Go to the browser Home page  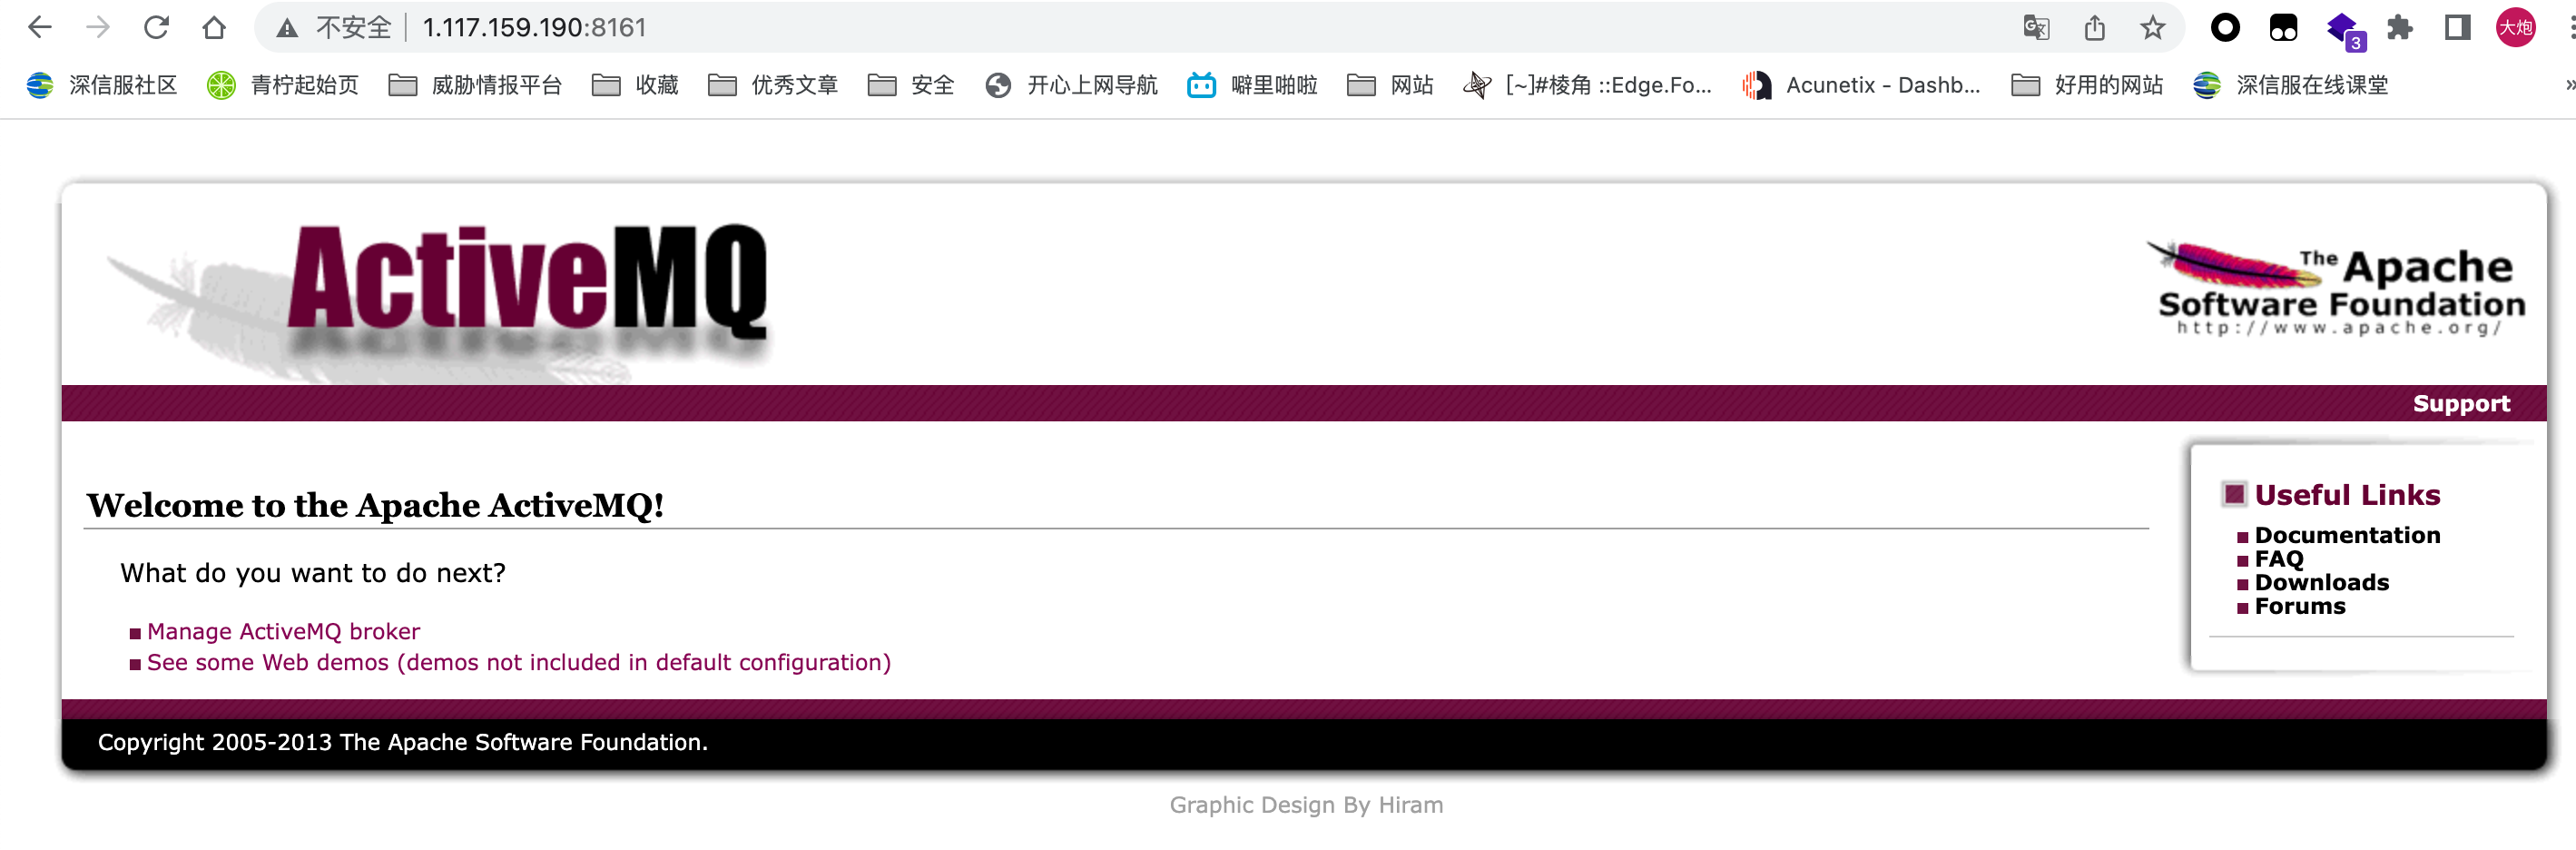pos(214,27)
